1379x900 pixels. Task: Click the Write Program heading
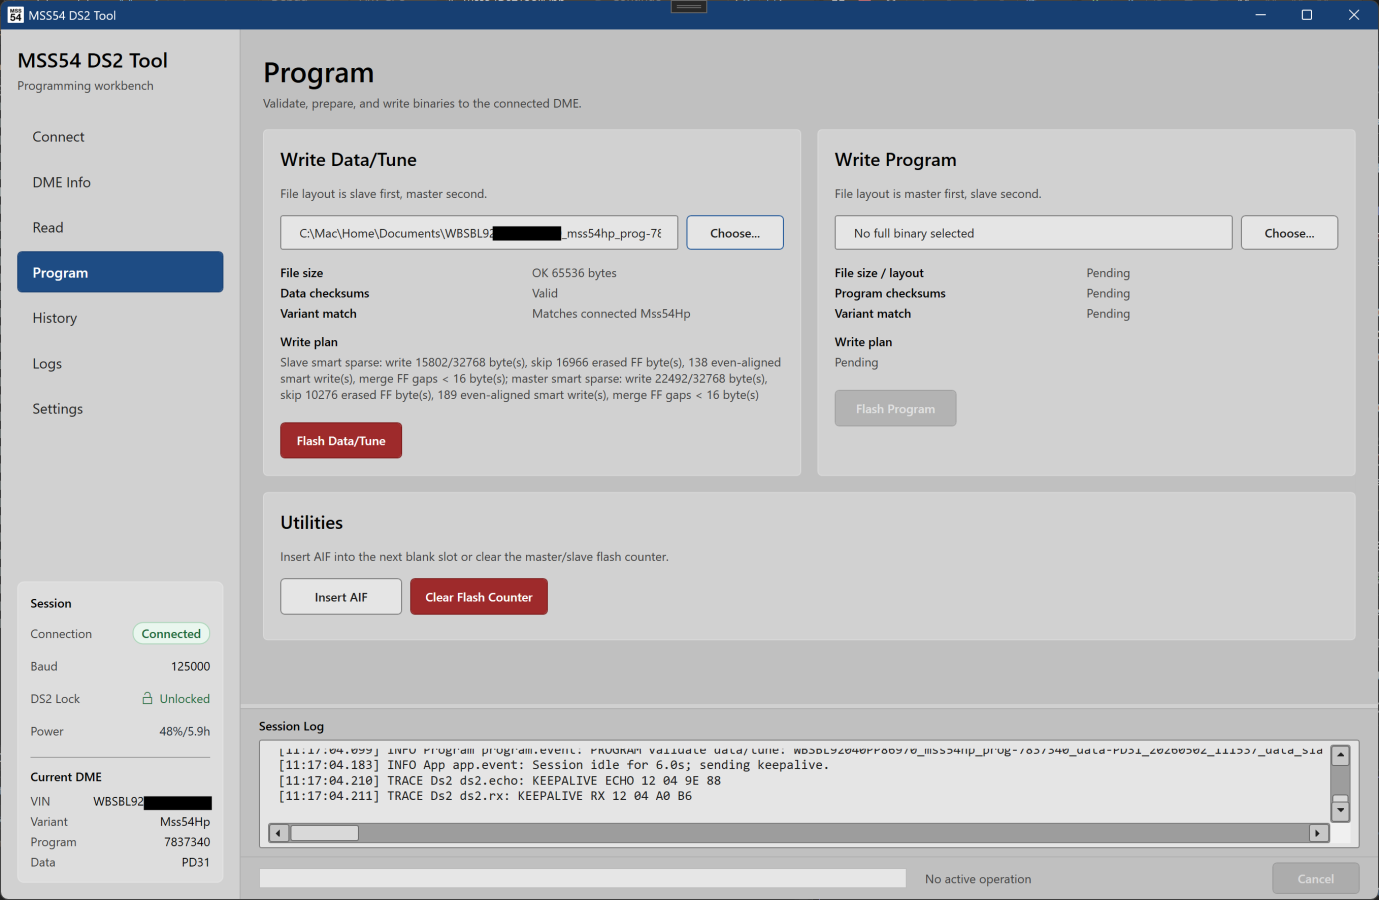(x=896, y=160)
